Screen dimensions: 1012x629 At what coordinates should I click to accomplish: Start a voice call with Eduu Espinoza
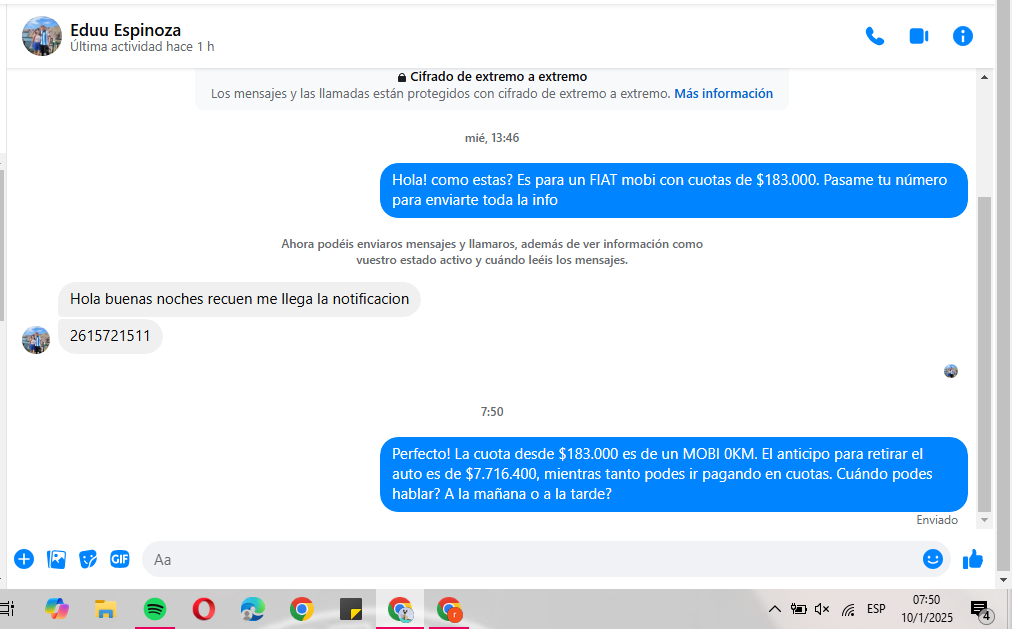(875, 36)
